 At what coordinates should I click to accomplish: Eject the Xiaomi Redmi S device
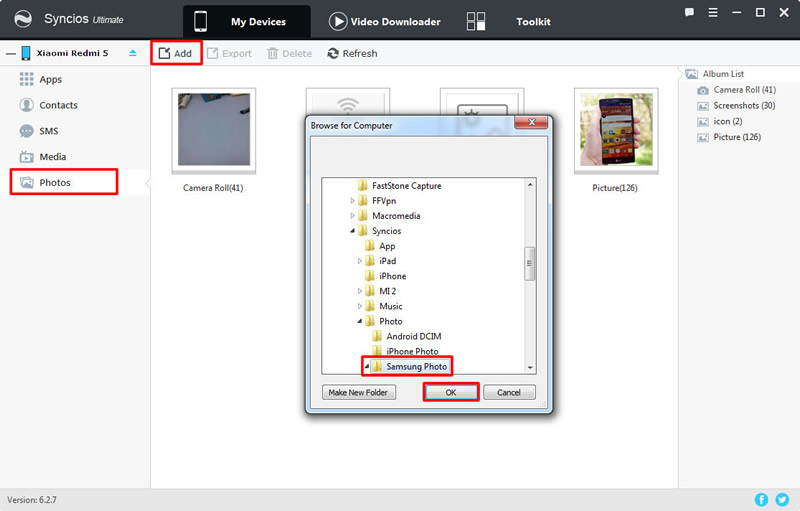point(133,53)
